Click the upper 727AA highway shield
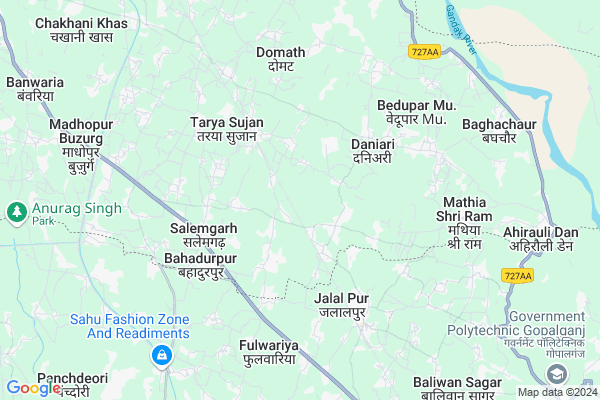The image size is (600, 400). 424,52
